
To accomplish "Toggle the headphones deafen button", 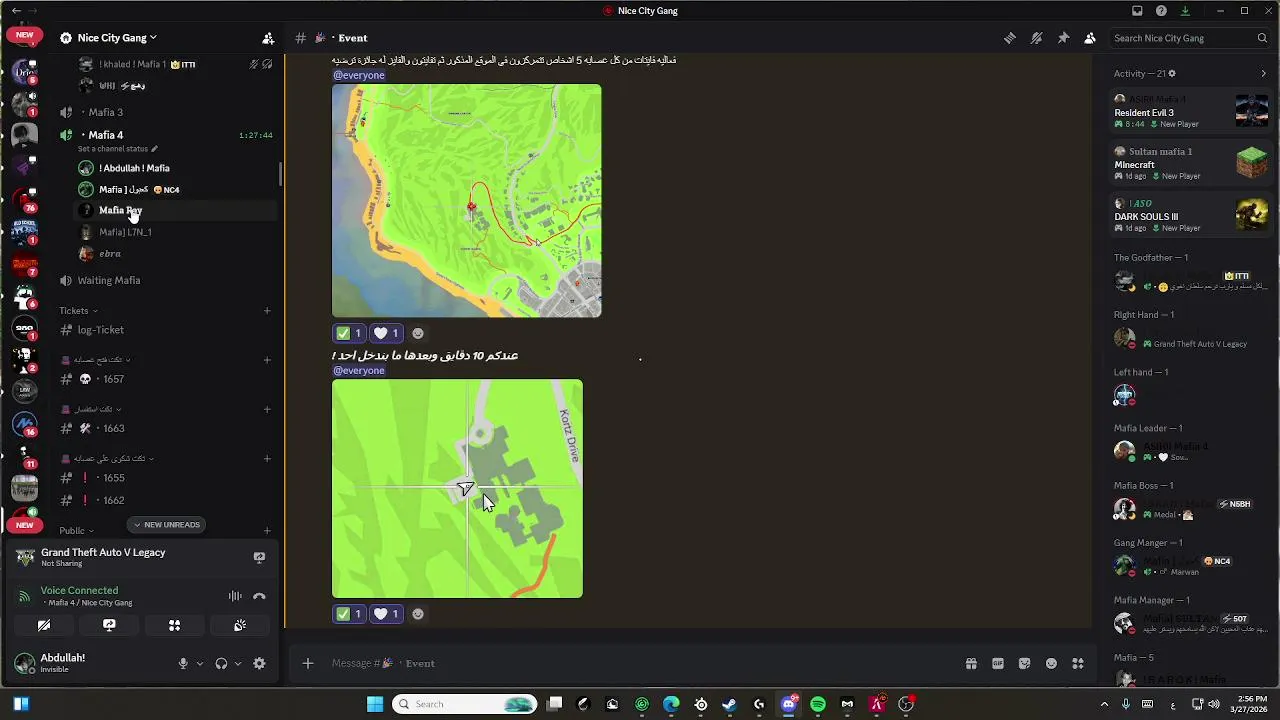I will pos(221,663).
